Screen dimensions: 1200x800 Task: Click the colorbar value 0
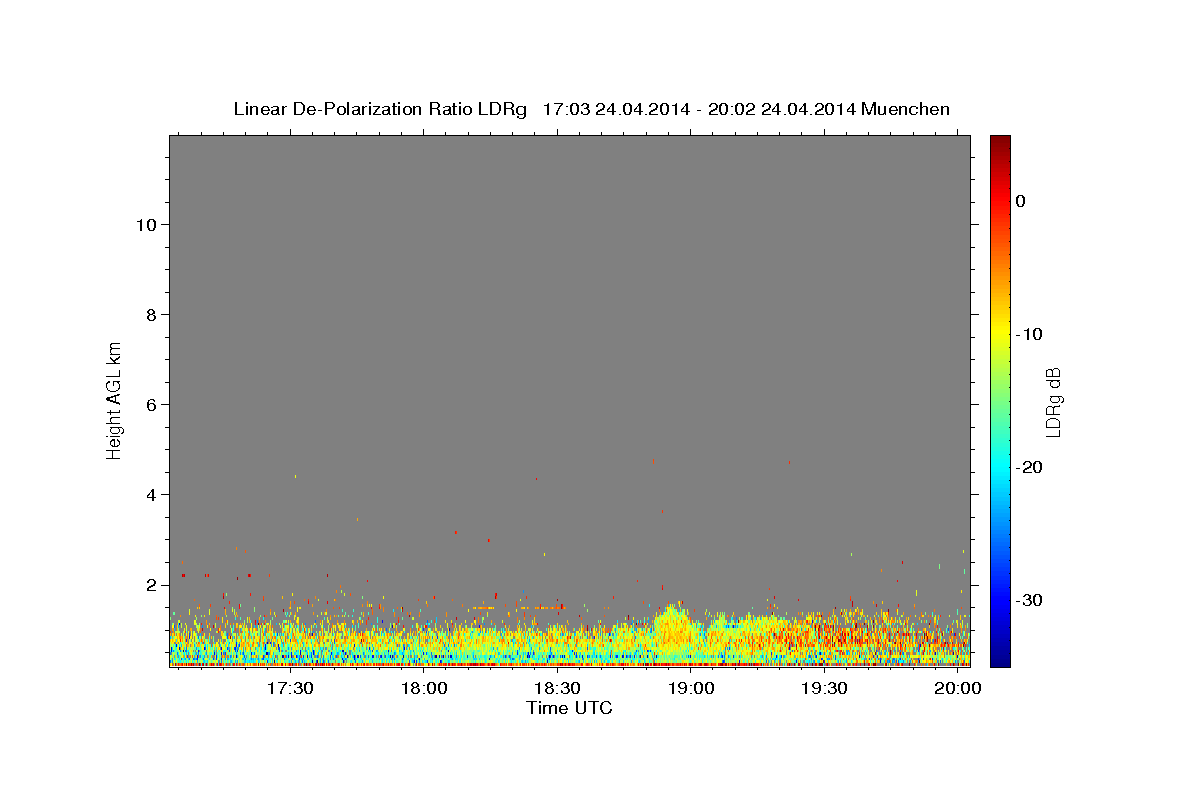click(1021, 201)
